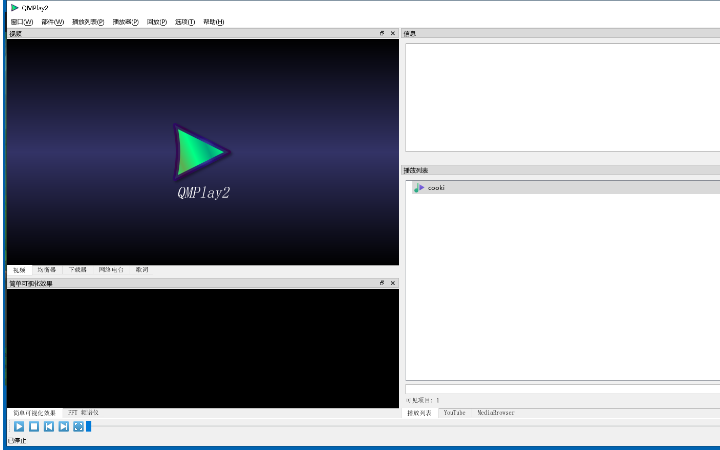720x450 pixels.
Task: Click the playlist filter input field
Action: coord(562,388)
